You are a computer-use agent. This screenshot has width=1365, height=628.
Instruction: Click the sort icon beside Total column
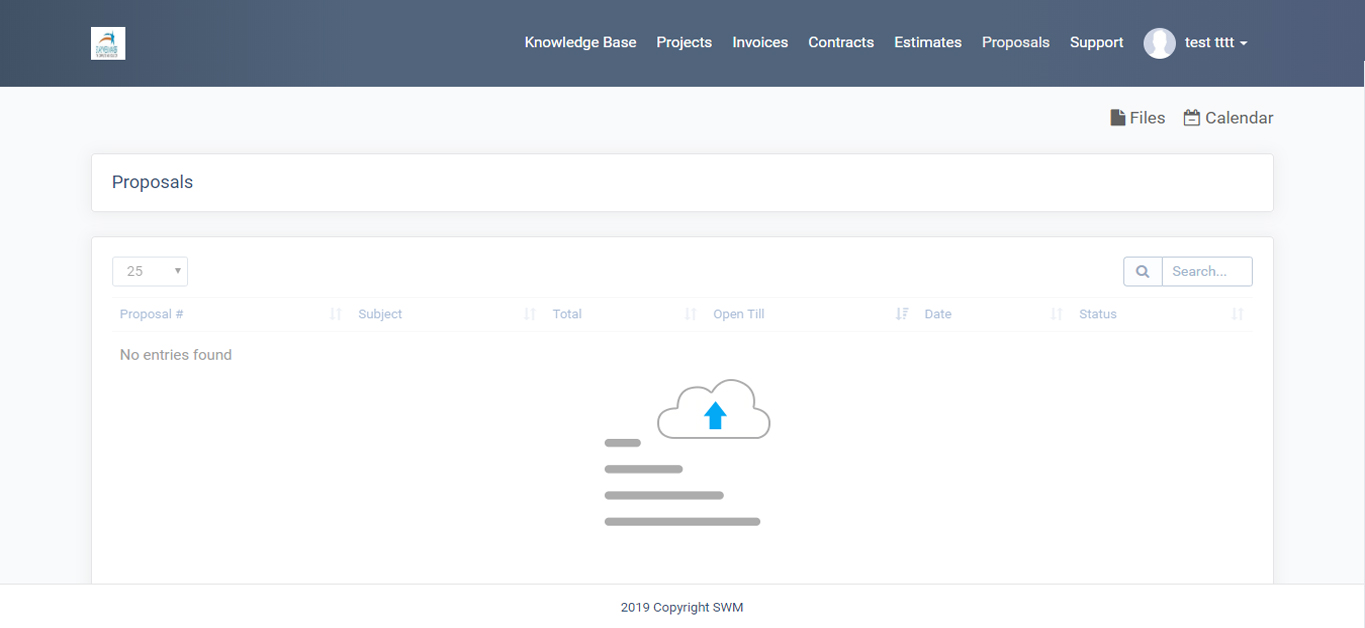[x=690, y=314]
